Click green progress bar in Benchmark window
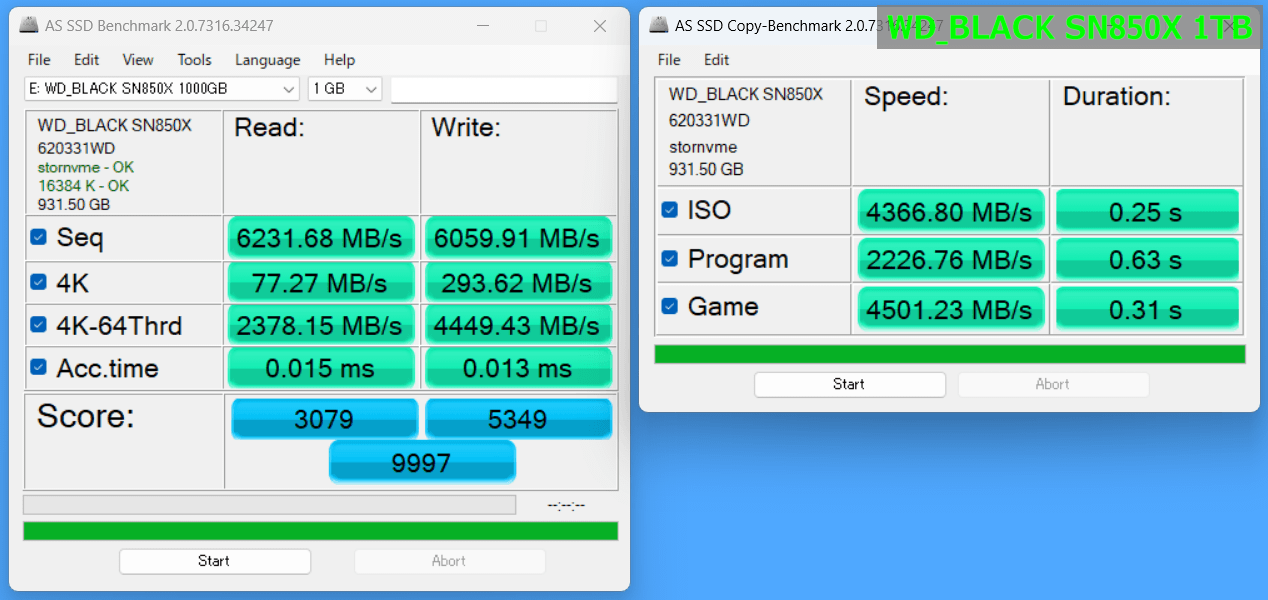Screen dimensions: 1268x600 pos(320,531)
